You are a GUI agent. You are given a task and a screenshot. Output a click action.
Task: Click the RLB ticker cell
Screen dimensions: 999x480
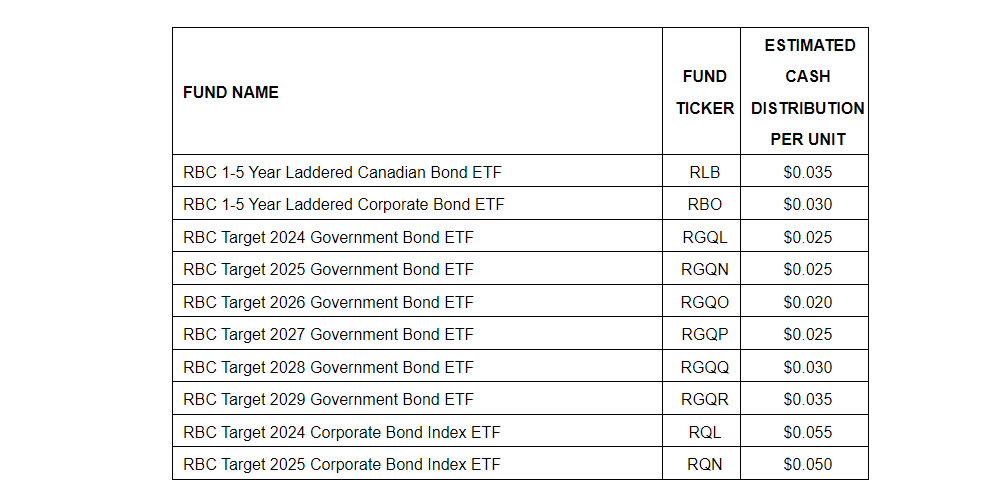pyautogui.click(x=704, y=172)
